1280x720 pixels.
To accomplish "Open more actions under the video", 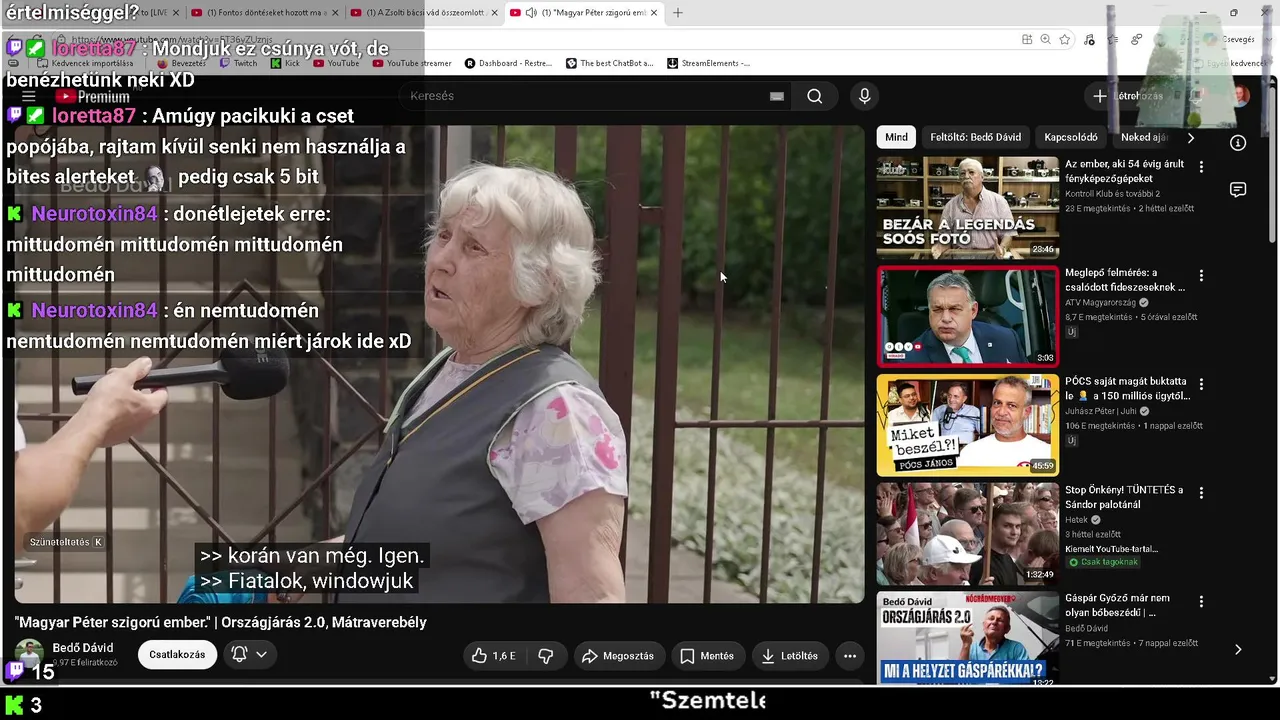I will [x=850, y=656].
